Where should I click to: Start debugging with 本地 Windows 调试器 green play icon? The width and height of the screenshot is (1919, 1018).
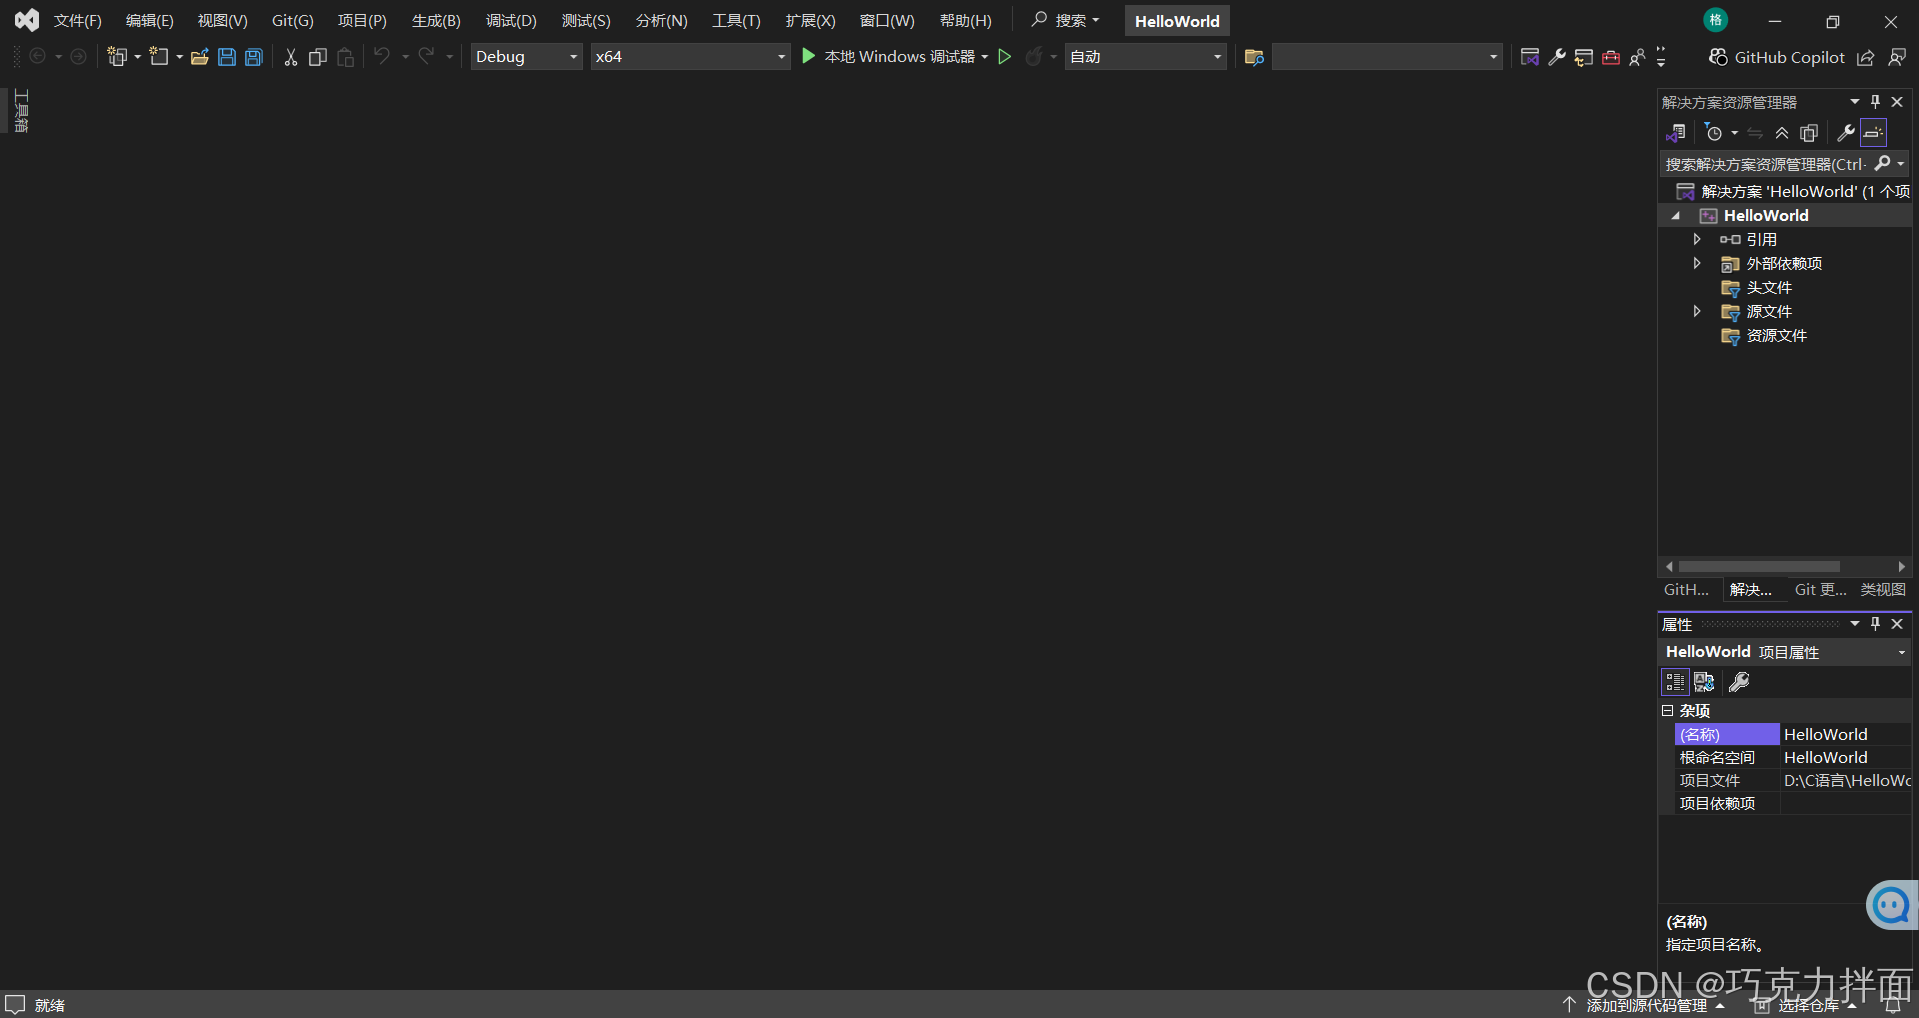click(808, 56)
